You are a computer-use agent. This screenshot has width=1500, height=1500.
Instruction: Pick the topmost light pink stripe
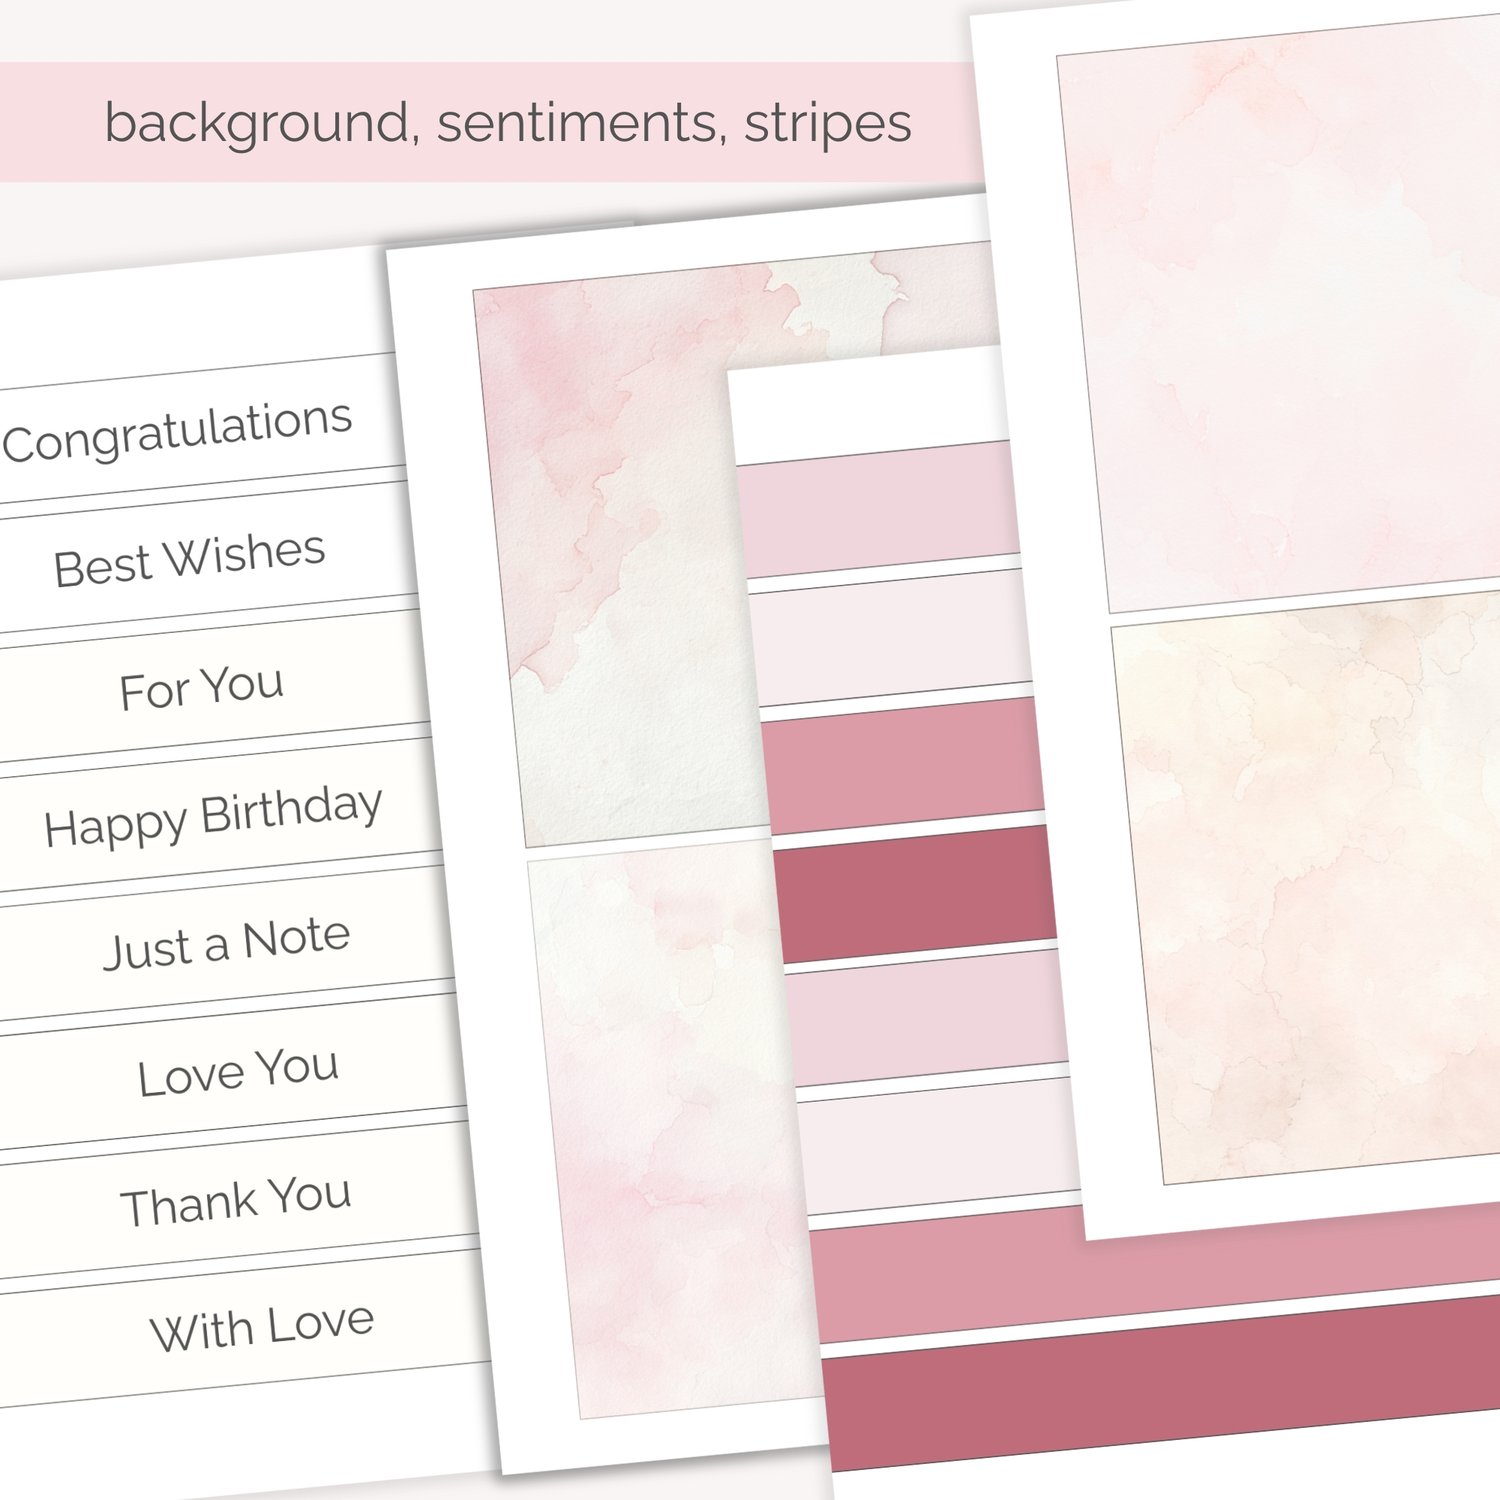878,509
